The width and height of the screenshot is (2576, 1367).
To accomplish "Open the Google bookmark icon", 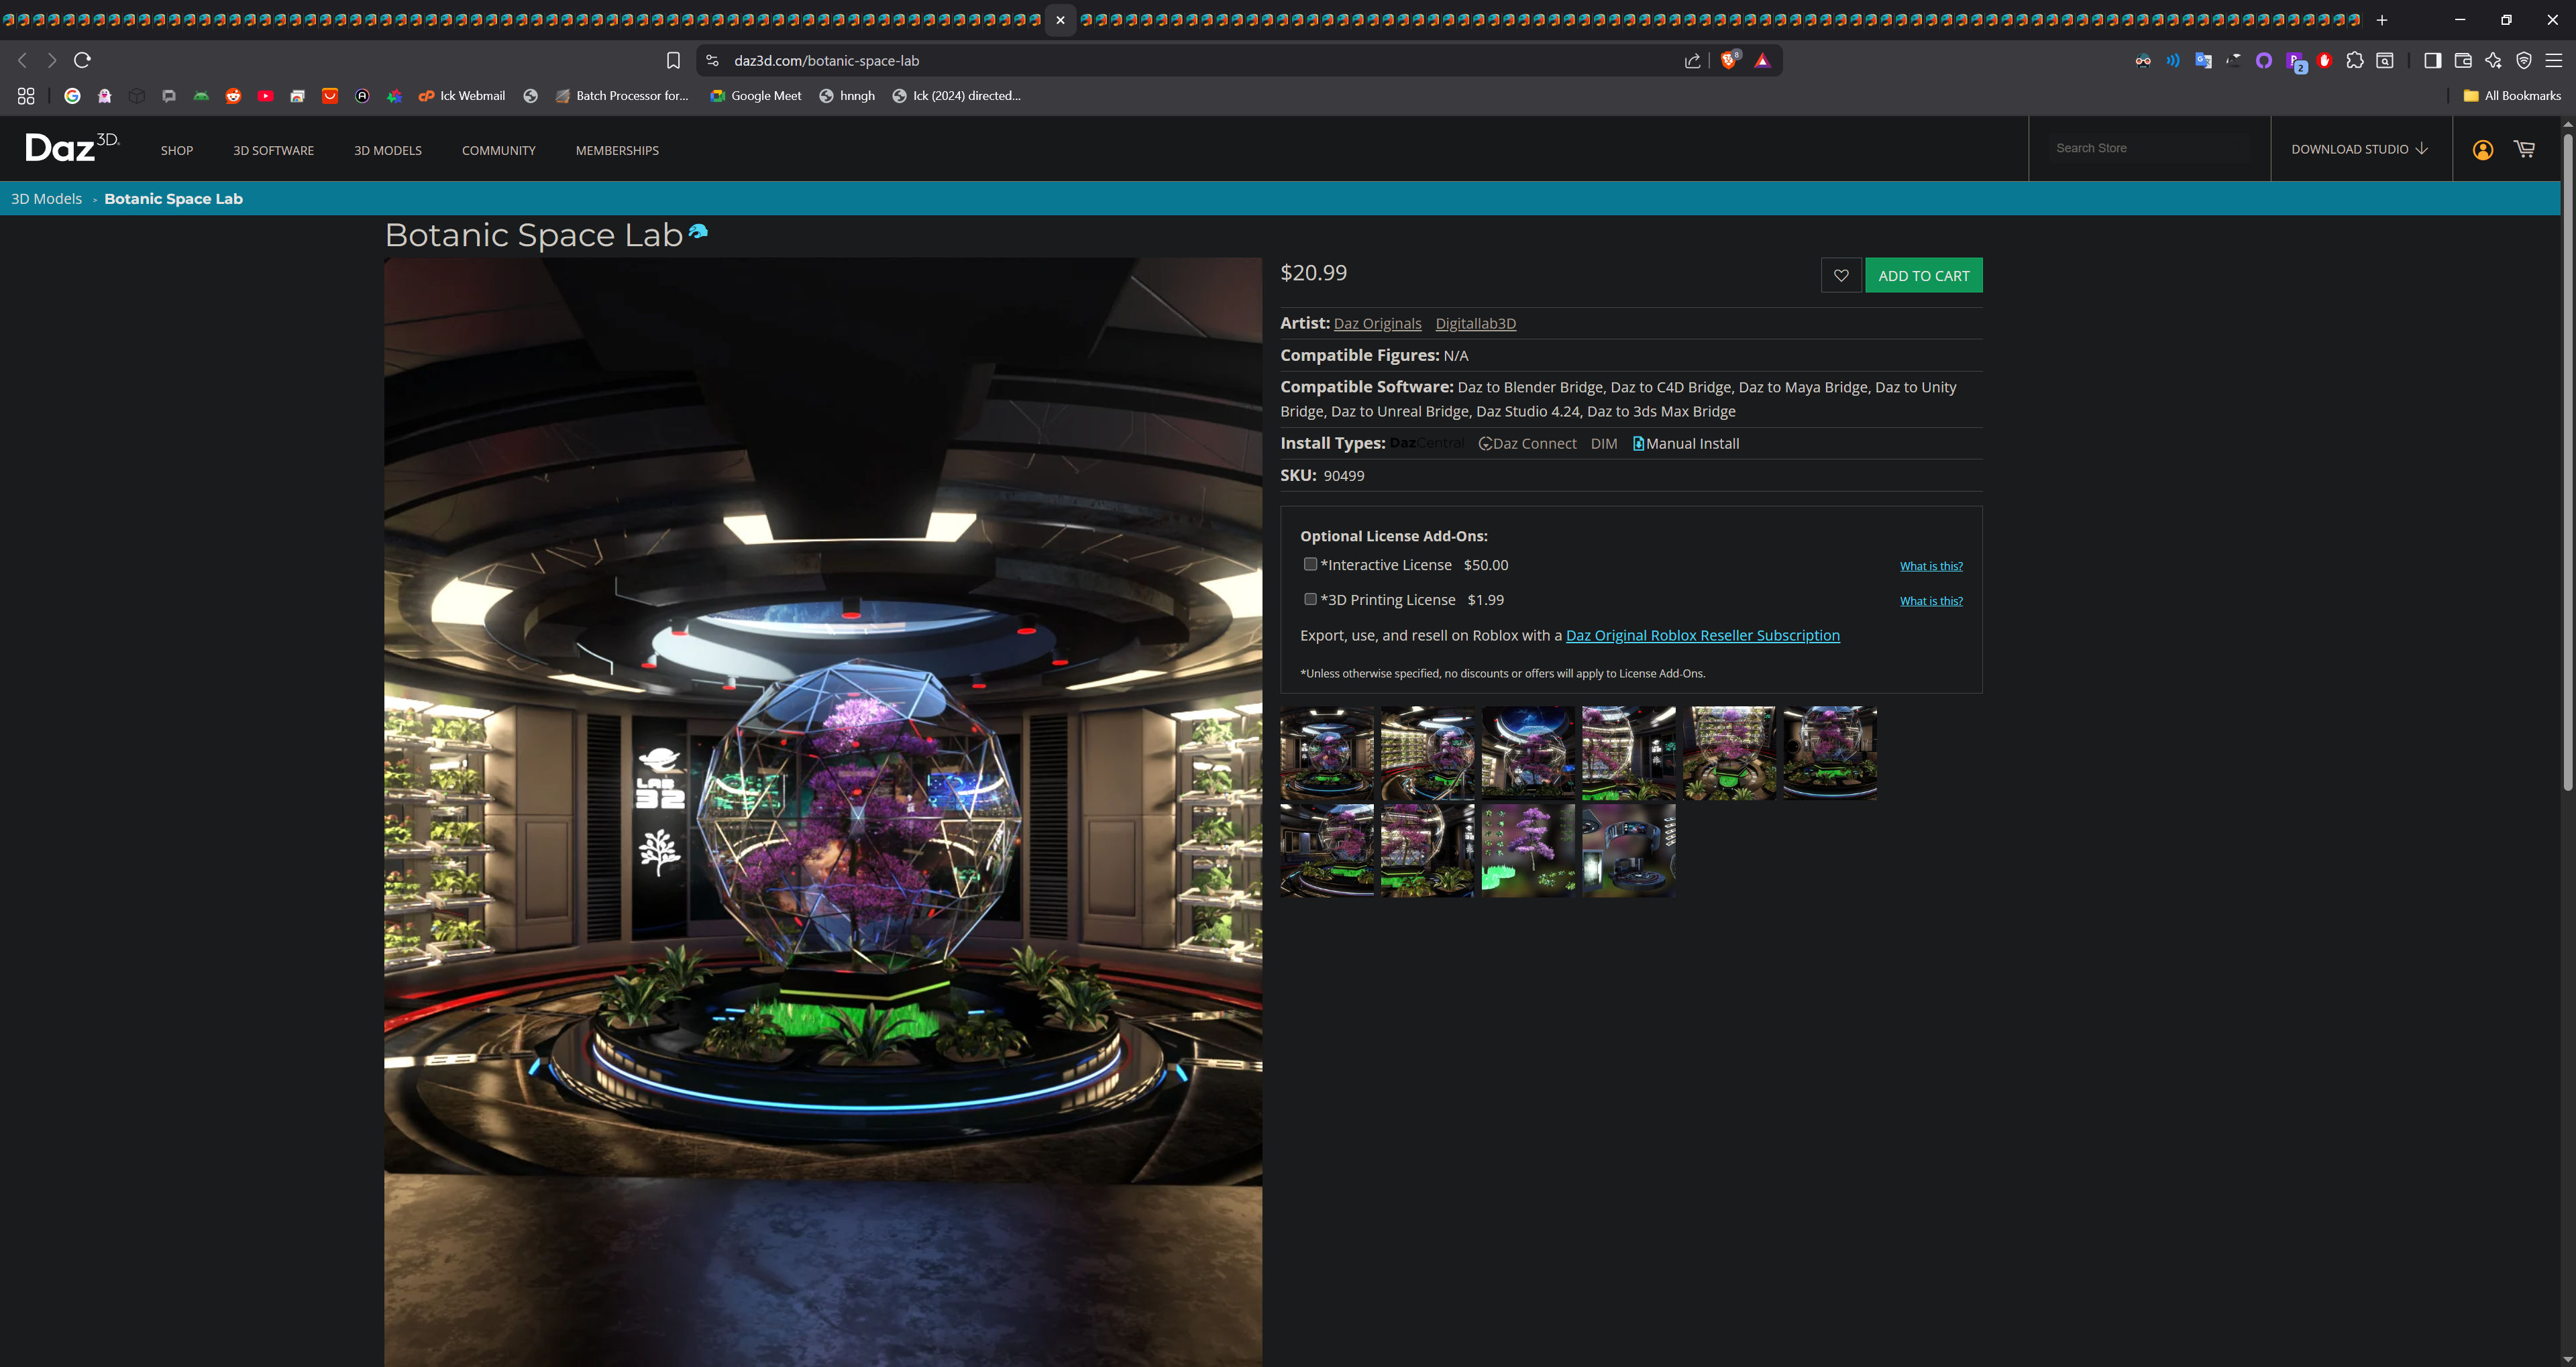I will coord(72,96).
